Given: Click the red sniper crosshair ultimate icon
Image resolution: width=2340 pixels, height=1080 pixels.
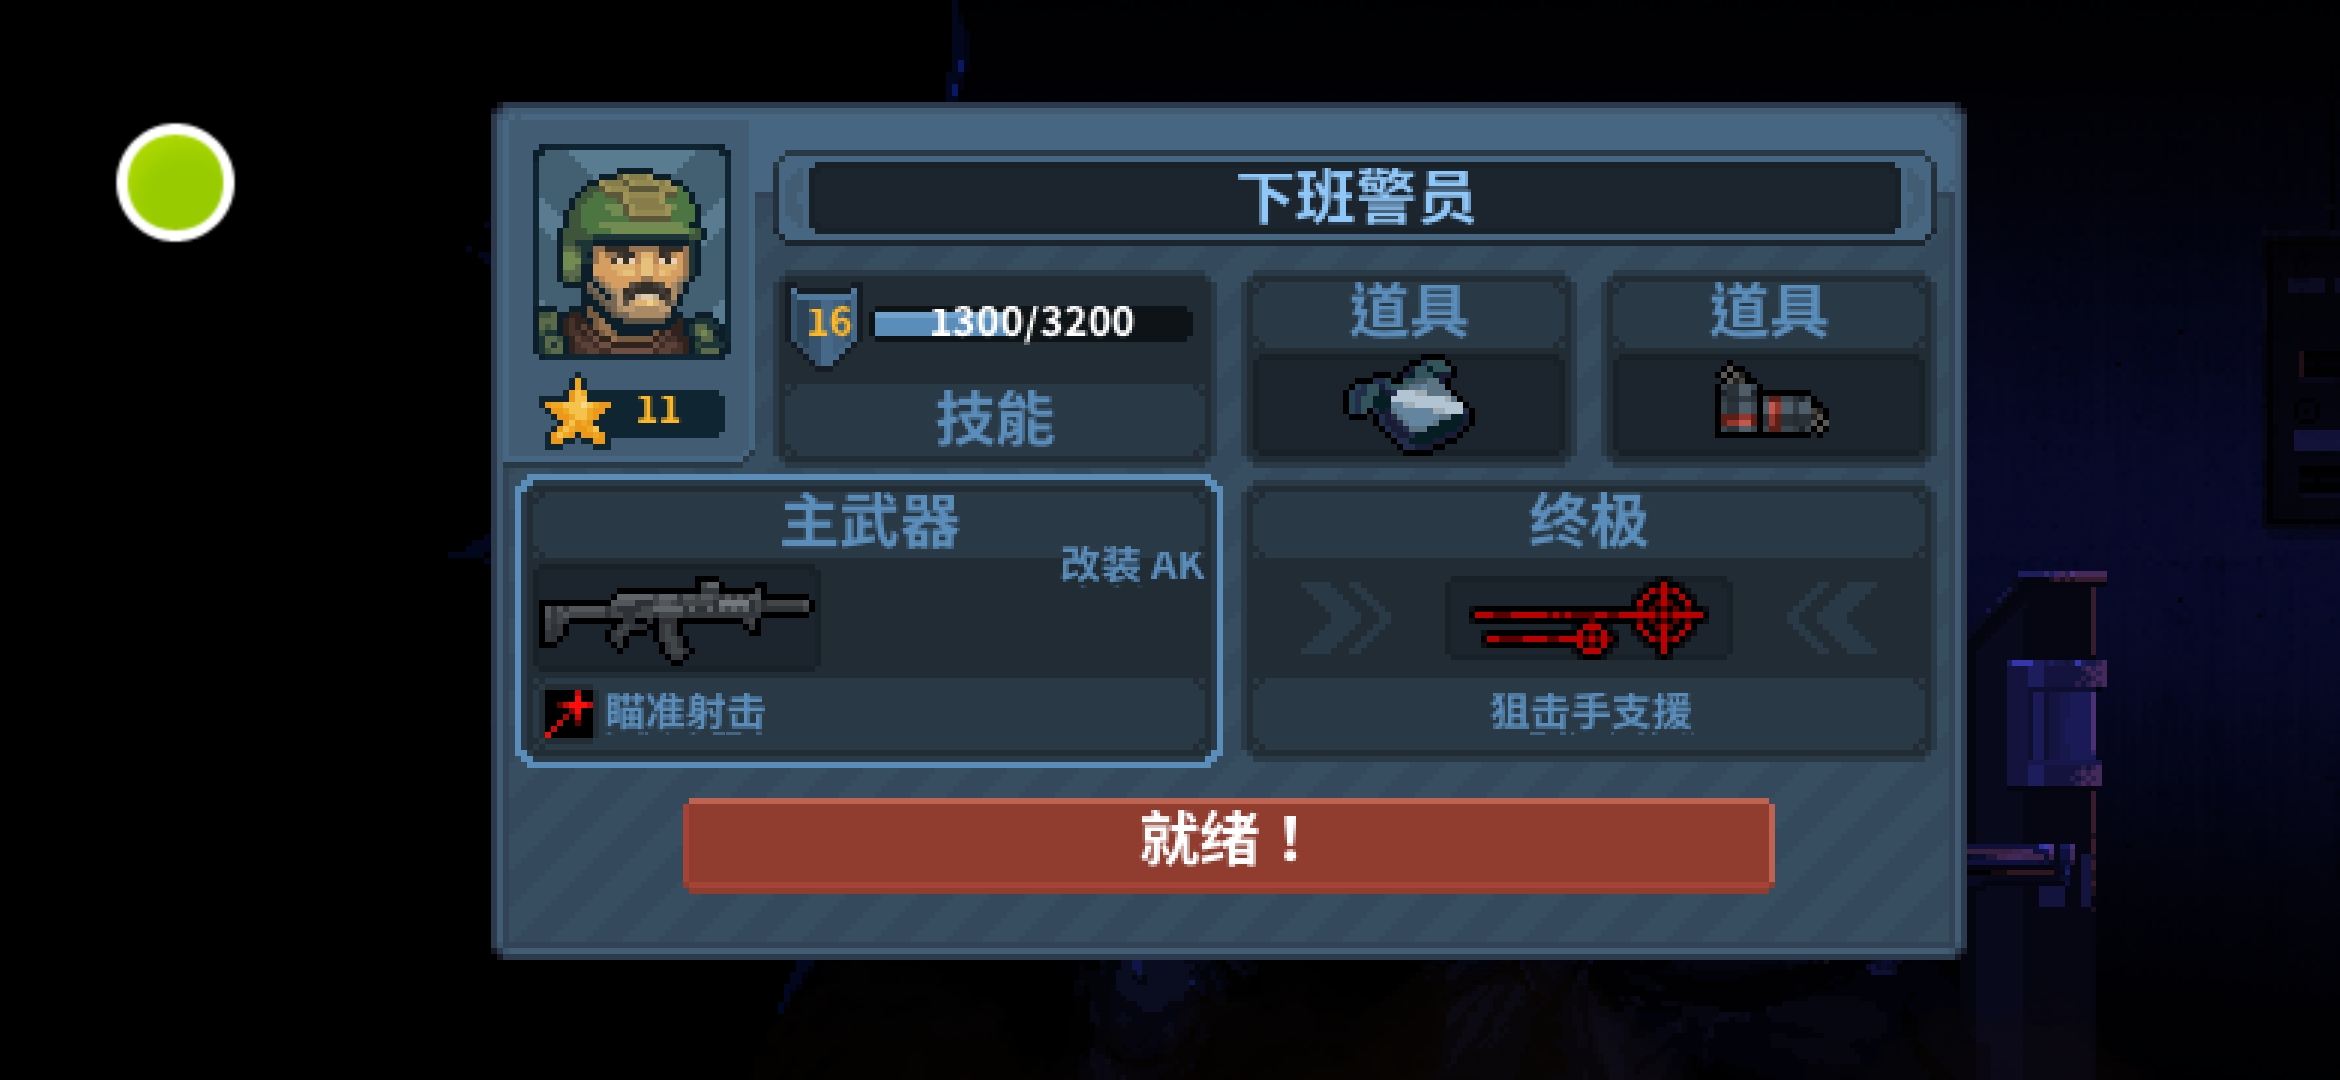Looking at the screenshot, I should coord(1589,618).
